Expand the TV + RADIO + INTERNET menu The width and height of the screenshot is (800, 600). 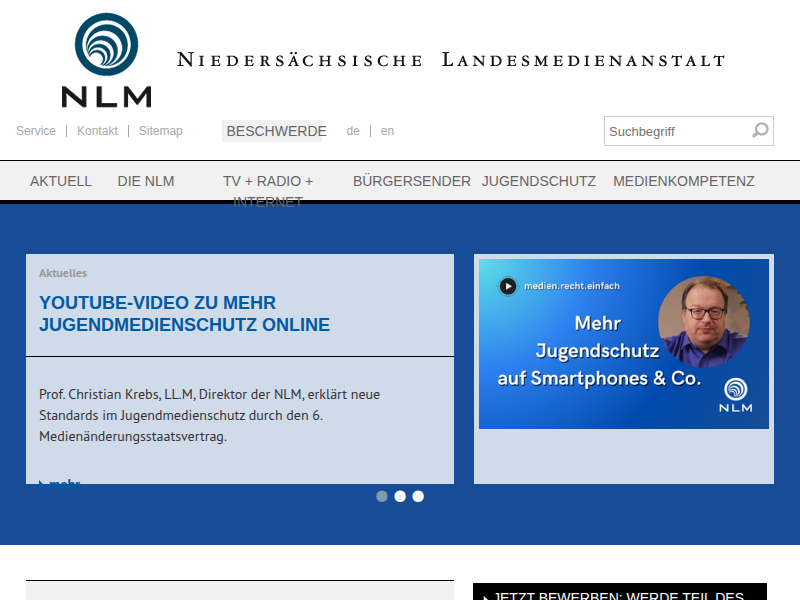(268, 182)
